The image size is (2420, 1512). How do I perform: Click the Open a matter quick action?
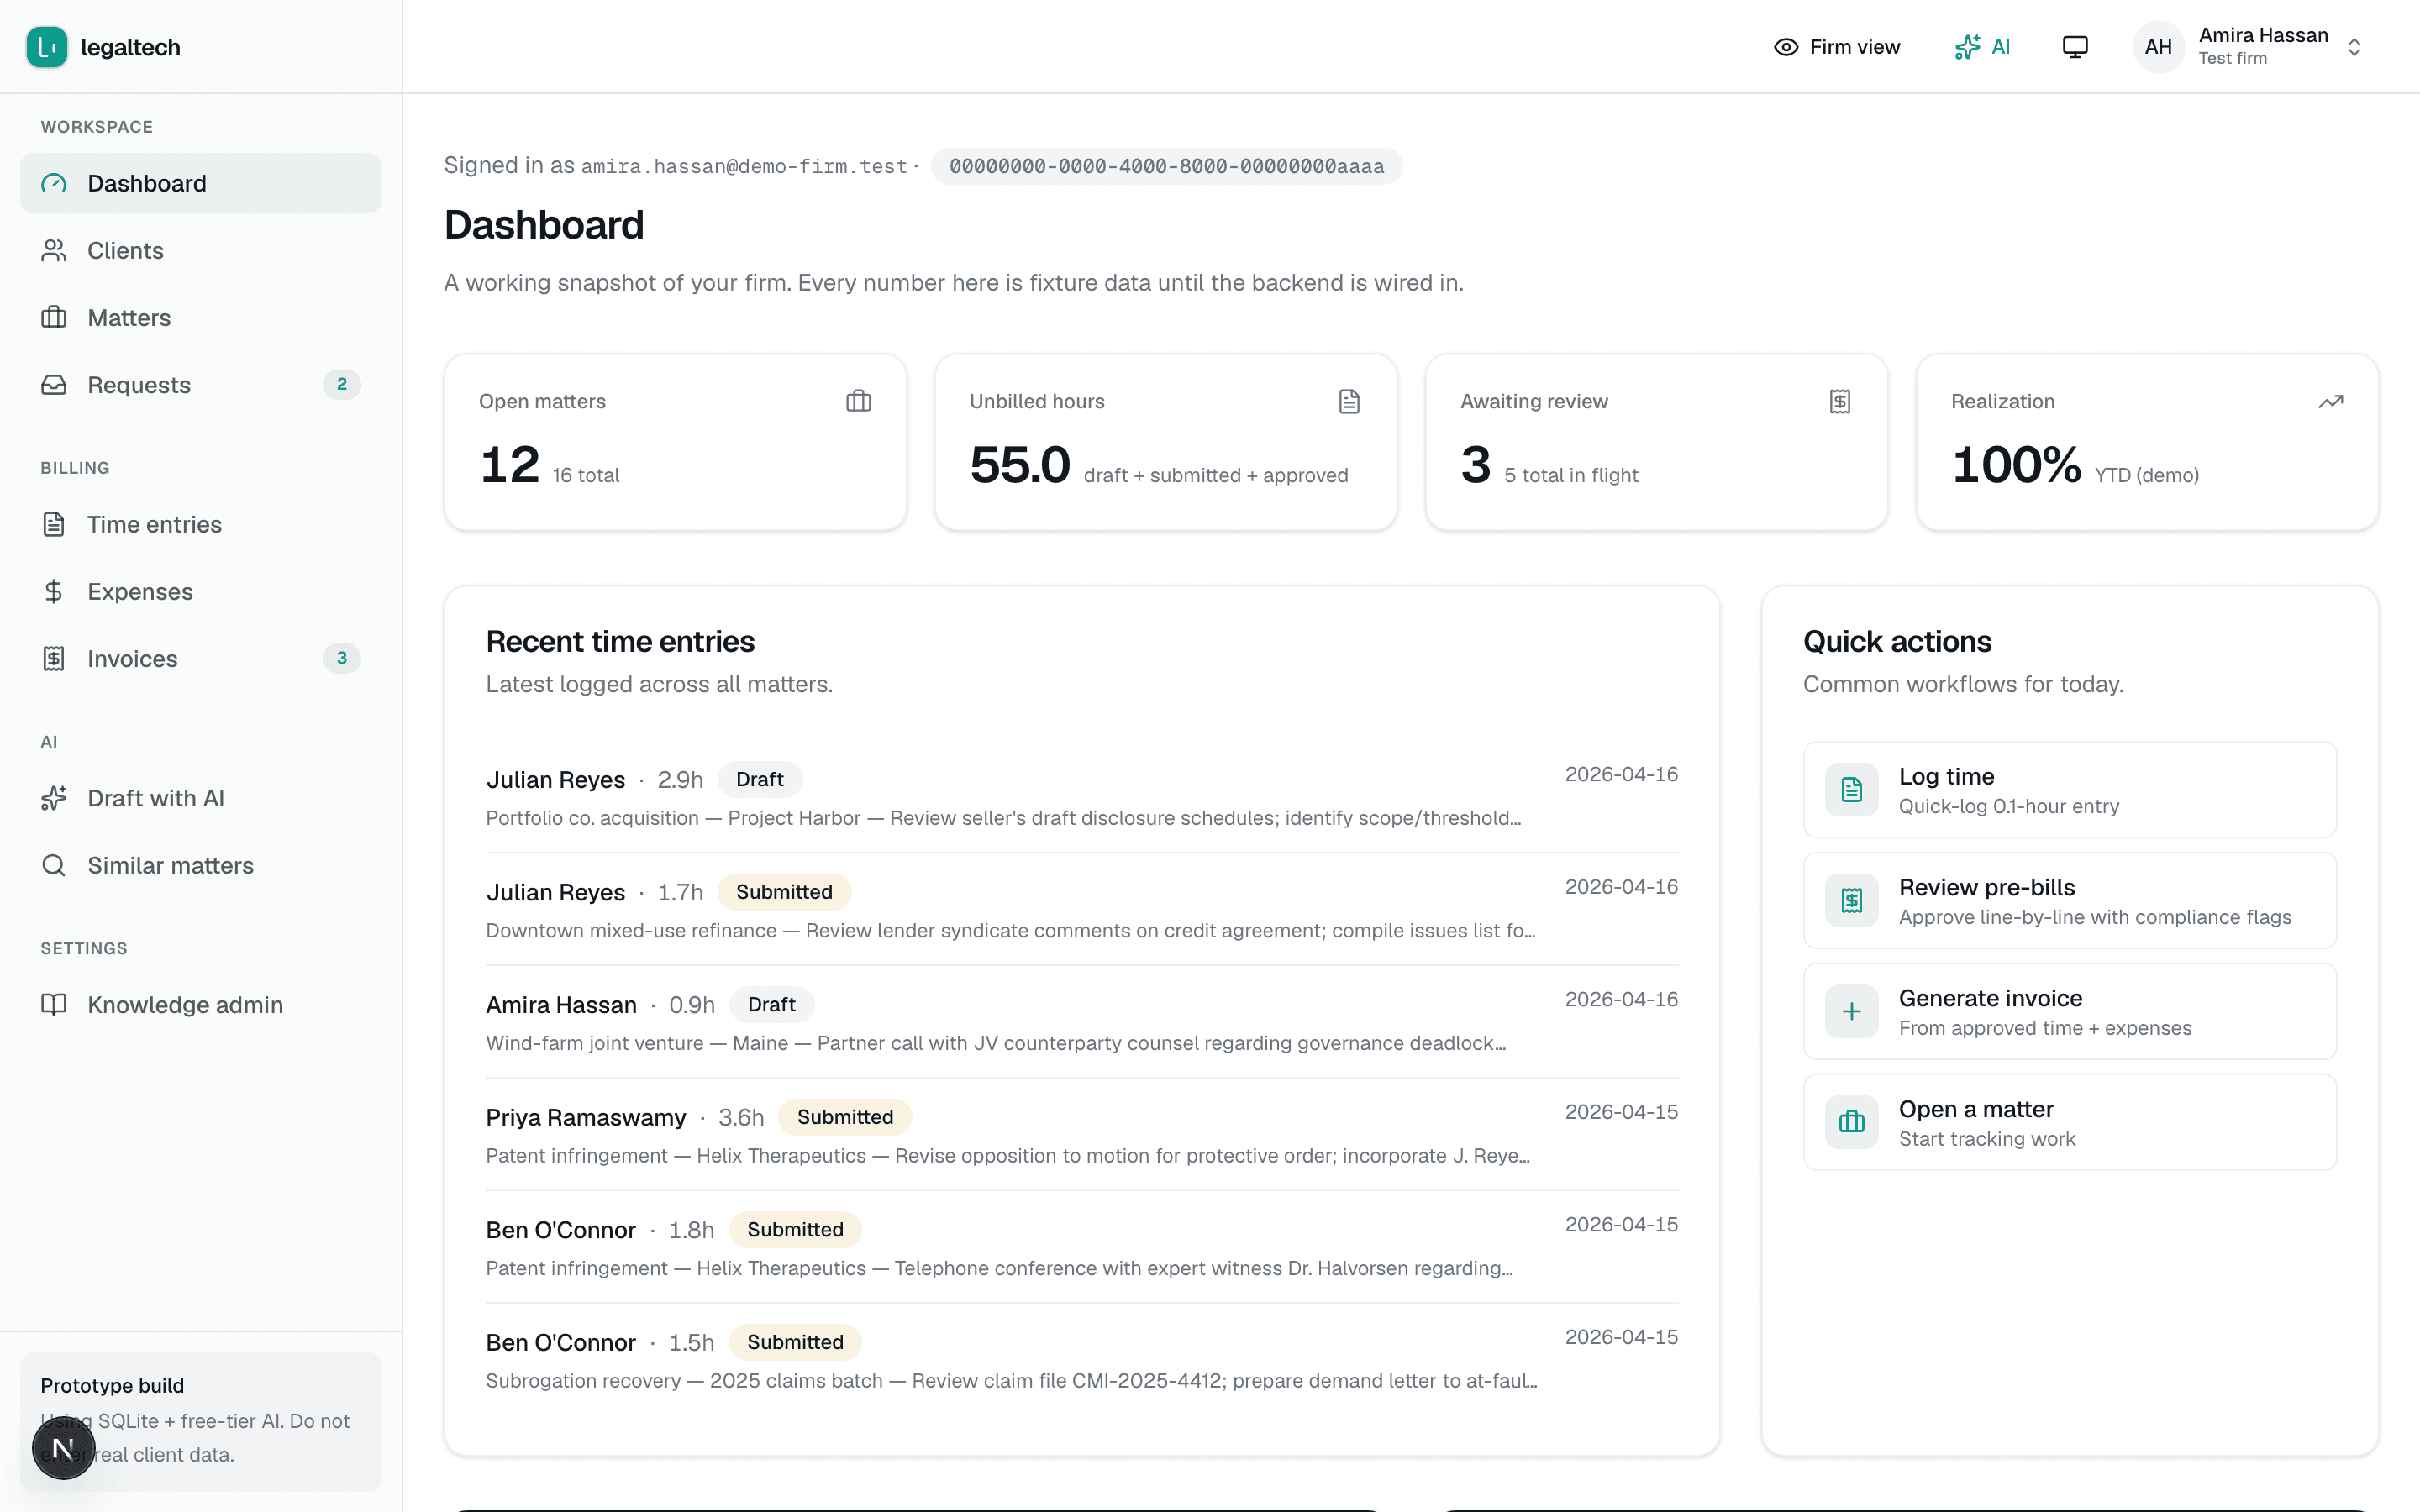[2069, 1122]
